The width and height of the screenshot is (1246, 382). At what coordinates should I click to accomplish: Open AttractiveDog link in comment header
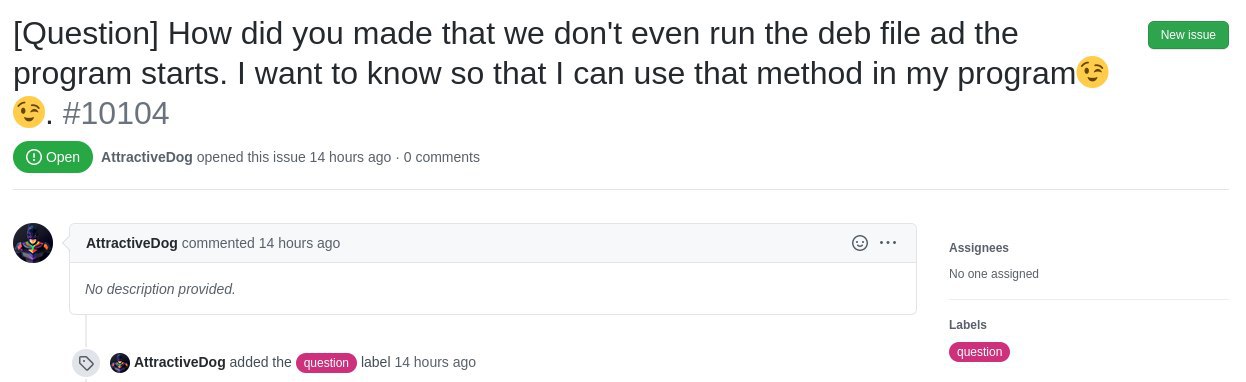[x=132, y=243]
